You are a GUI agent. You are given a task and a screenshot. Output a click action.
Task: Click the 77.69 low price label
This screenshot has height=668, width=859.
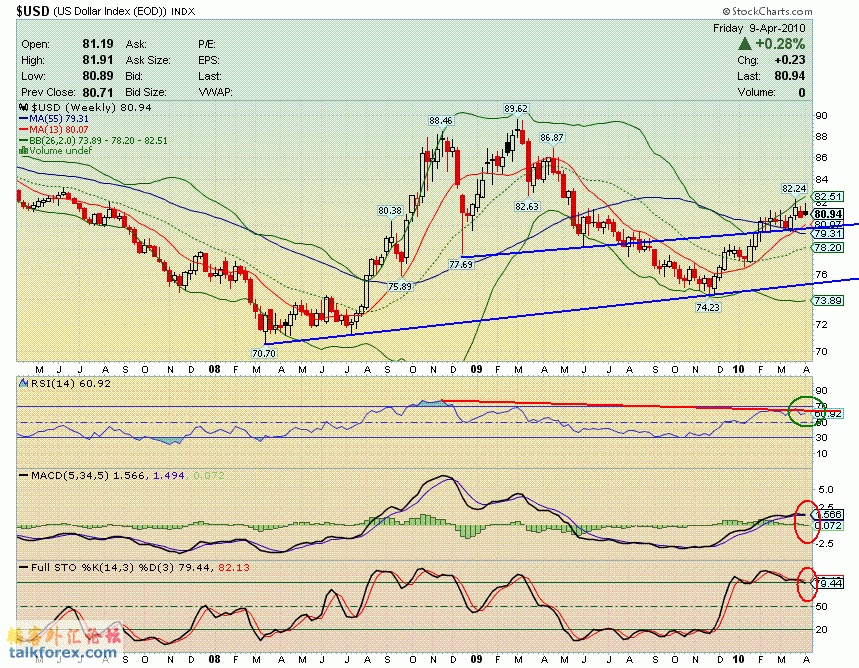461,264
